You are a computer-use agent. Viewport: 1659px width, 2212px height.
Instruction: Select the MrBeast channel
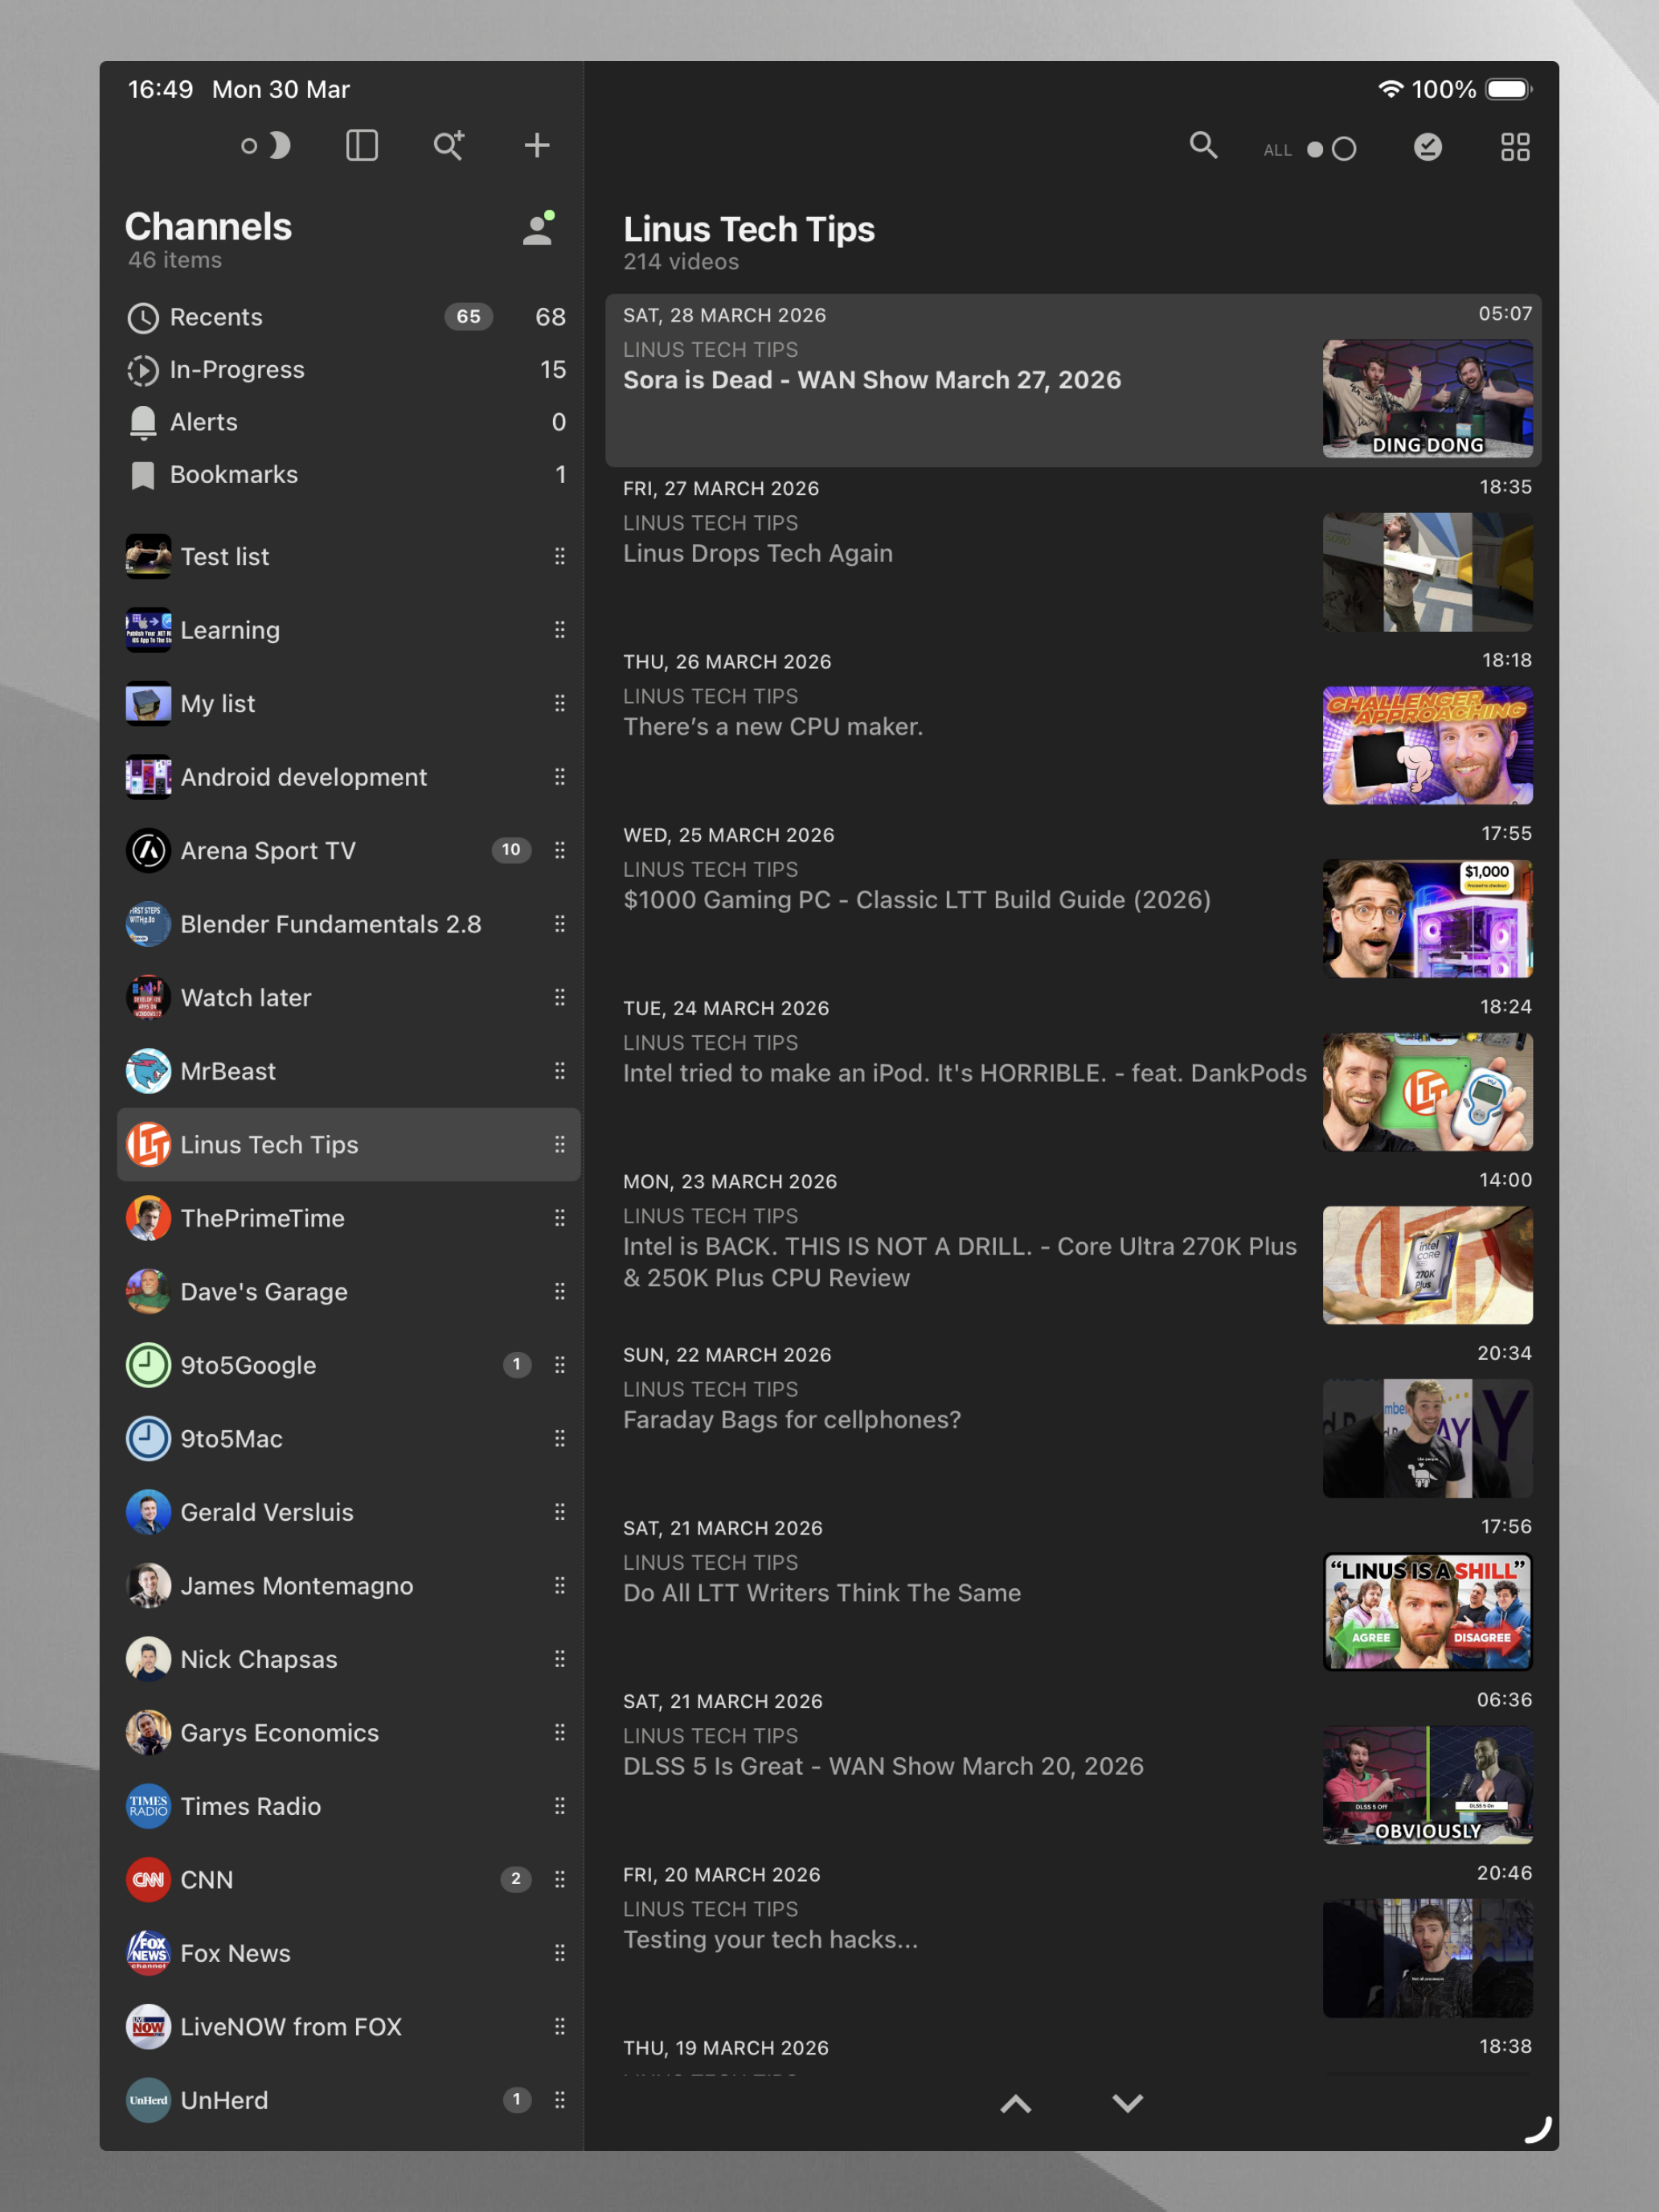click(349, 1071)
